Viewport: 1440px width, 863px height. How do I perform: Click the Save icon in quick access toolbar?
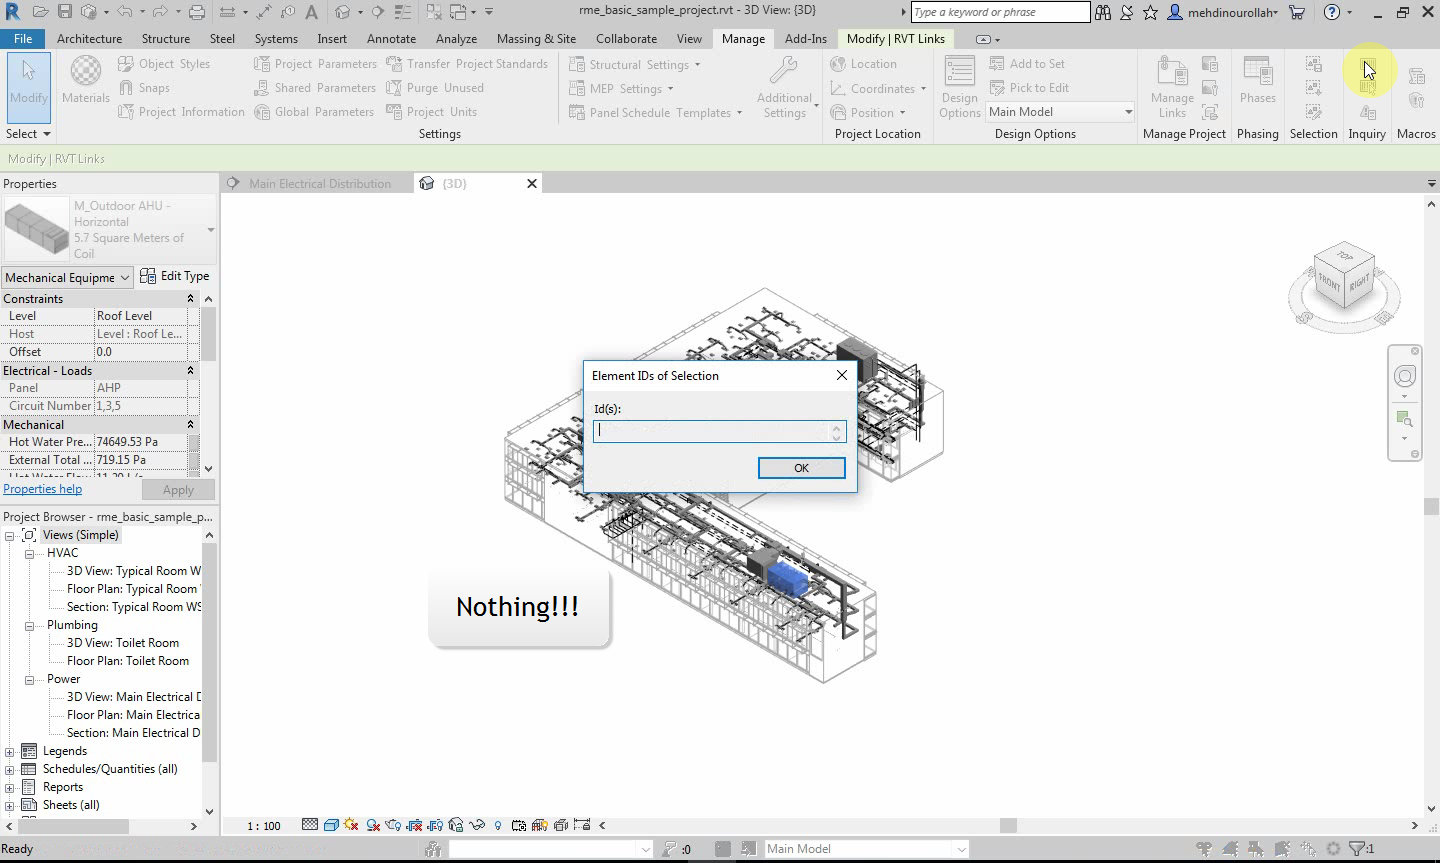(64, 12)
